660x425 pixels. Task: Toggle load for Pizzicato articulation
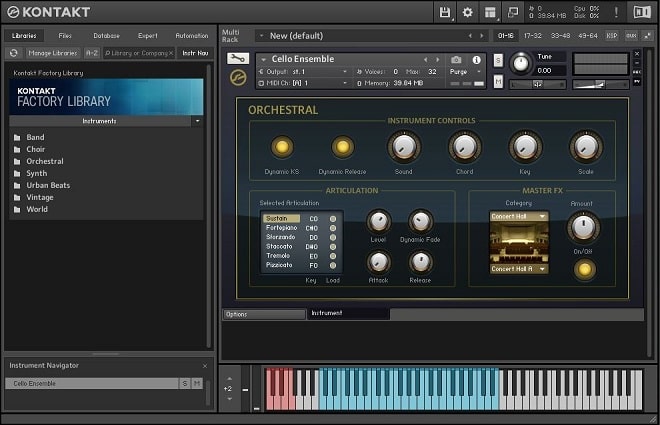click(x=333, y=266)
